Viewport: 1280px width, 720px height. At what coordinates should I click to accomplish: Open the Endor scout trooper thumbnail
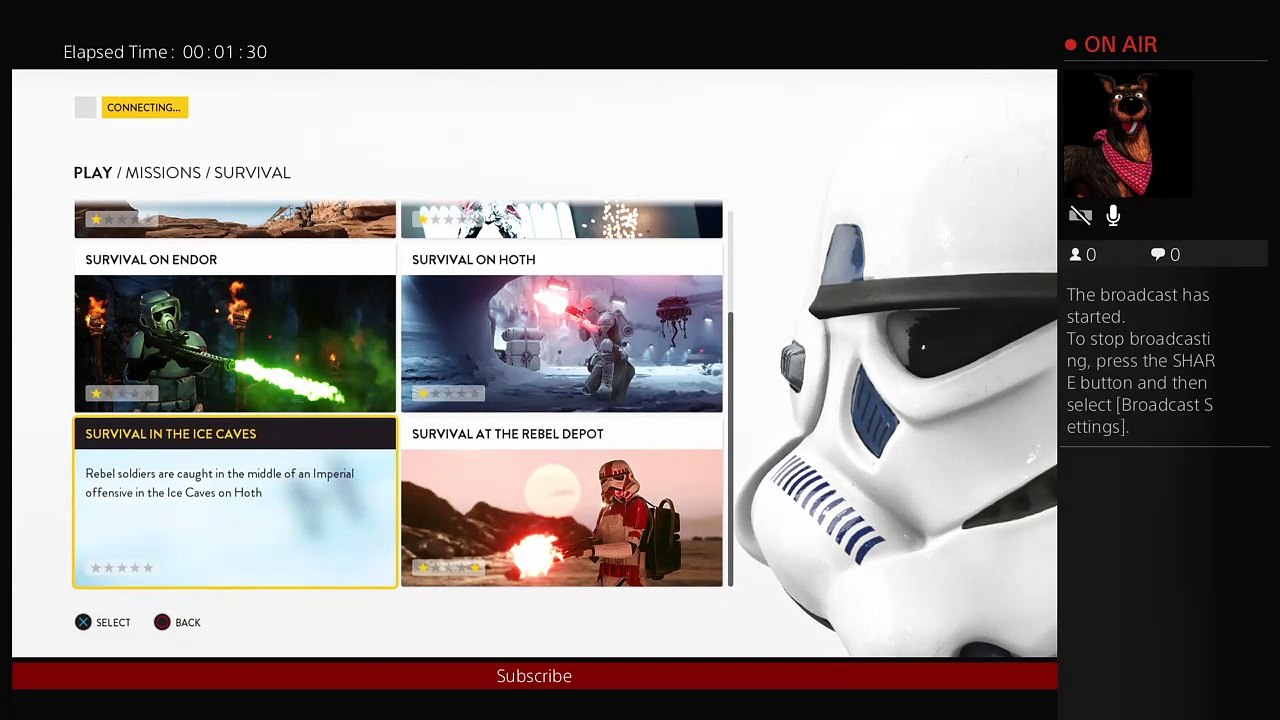[x=235, y=343]
